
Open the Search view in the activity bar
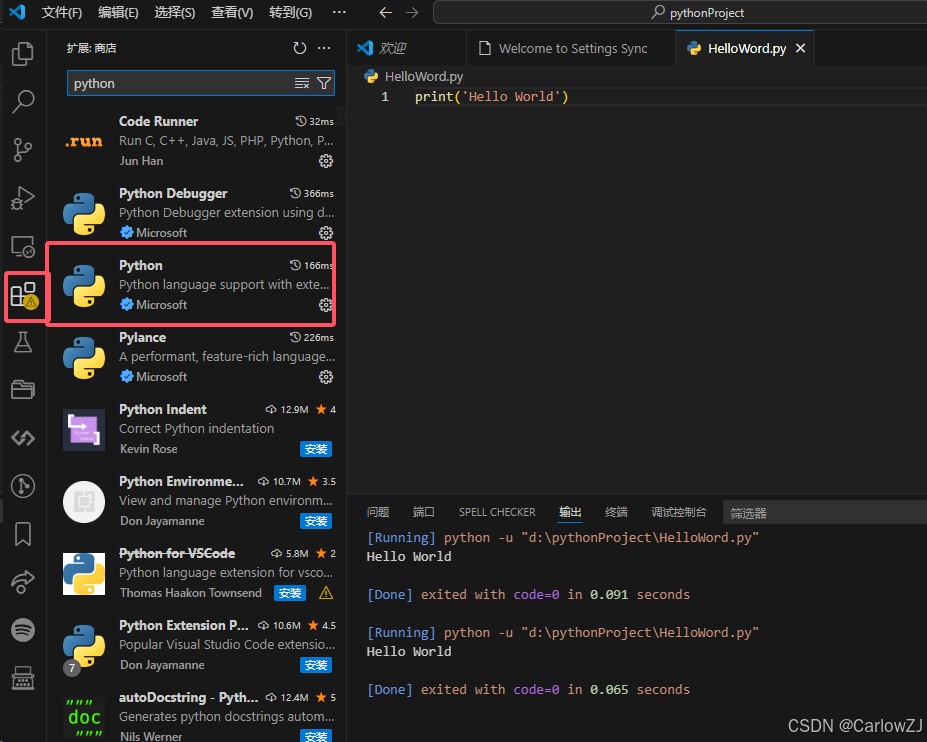pos(23,102)
